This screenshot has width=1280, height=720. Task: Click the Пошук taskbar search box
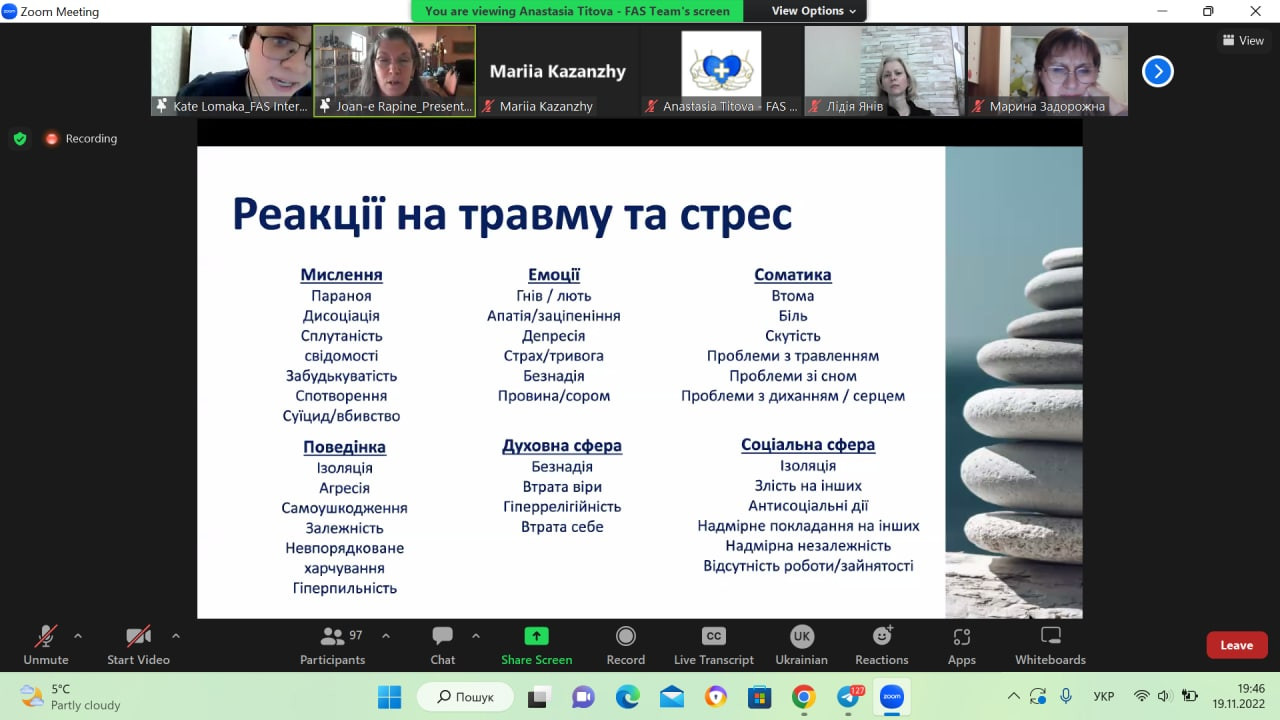[x=465, y=697]
